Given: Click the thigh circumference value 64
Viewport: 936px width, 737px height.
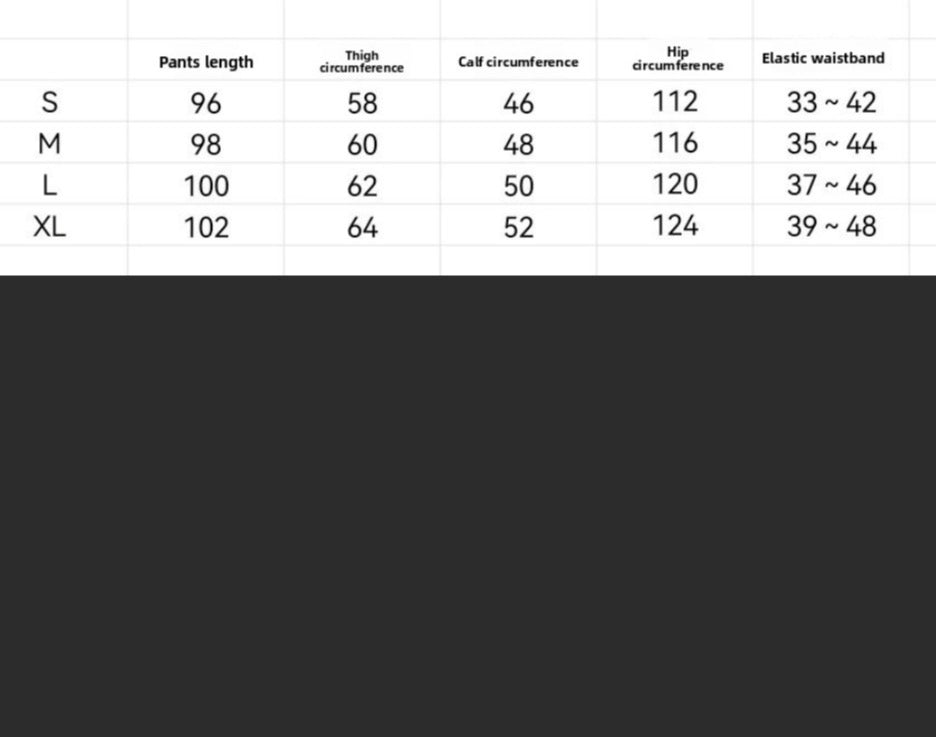Looking at the screenshot, I should click(x=362, y=227).
